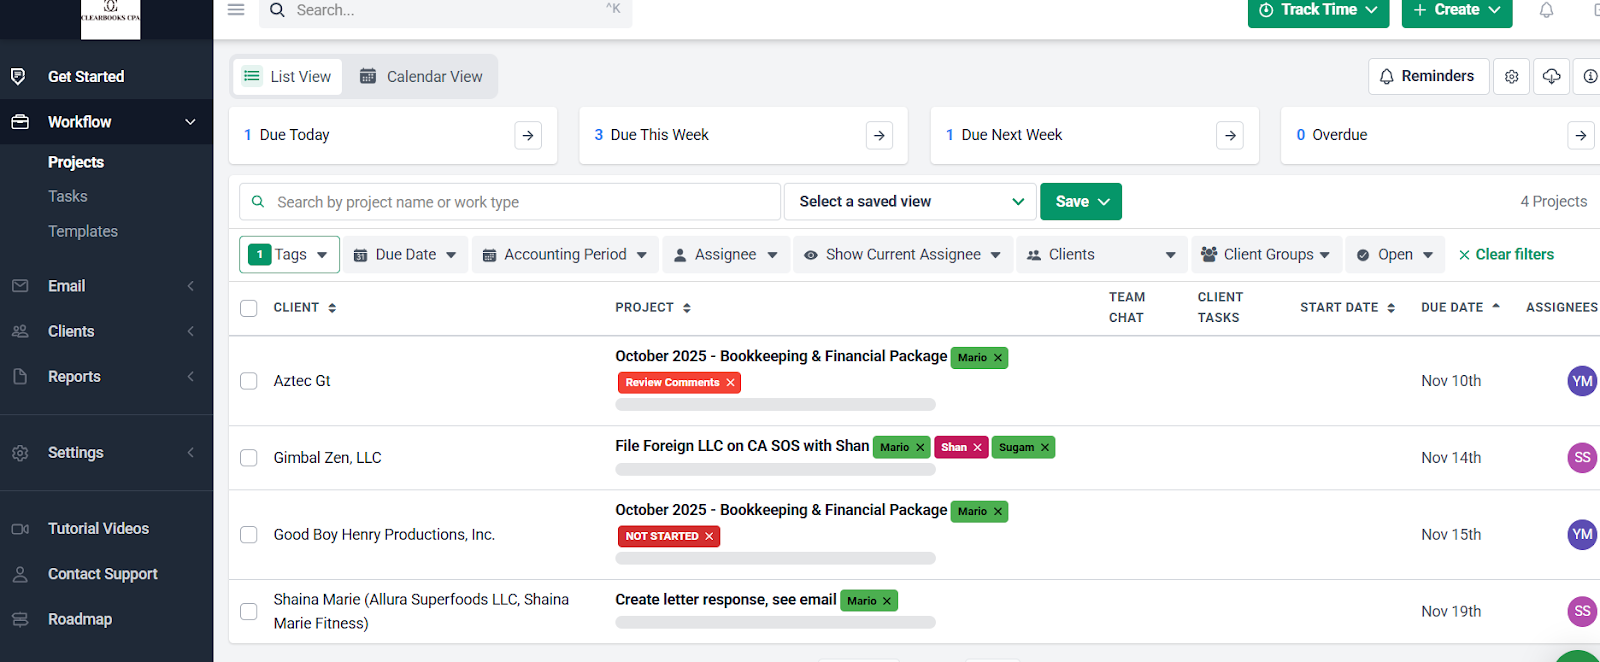Screen dimensions: 1600x662
Task: Switch to Calendar View tab
Action: coord(421,77)
